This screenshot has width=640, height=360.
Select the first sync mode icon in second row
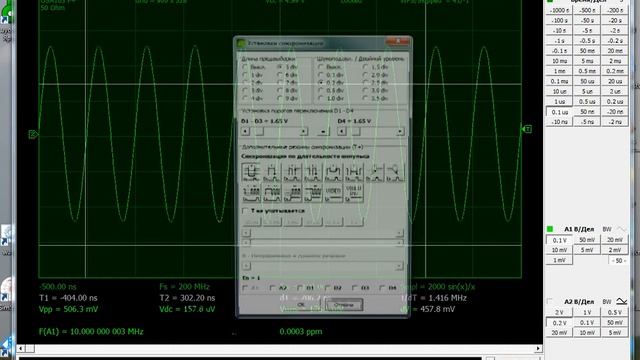(251, 193)
